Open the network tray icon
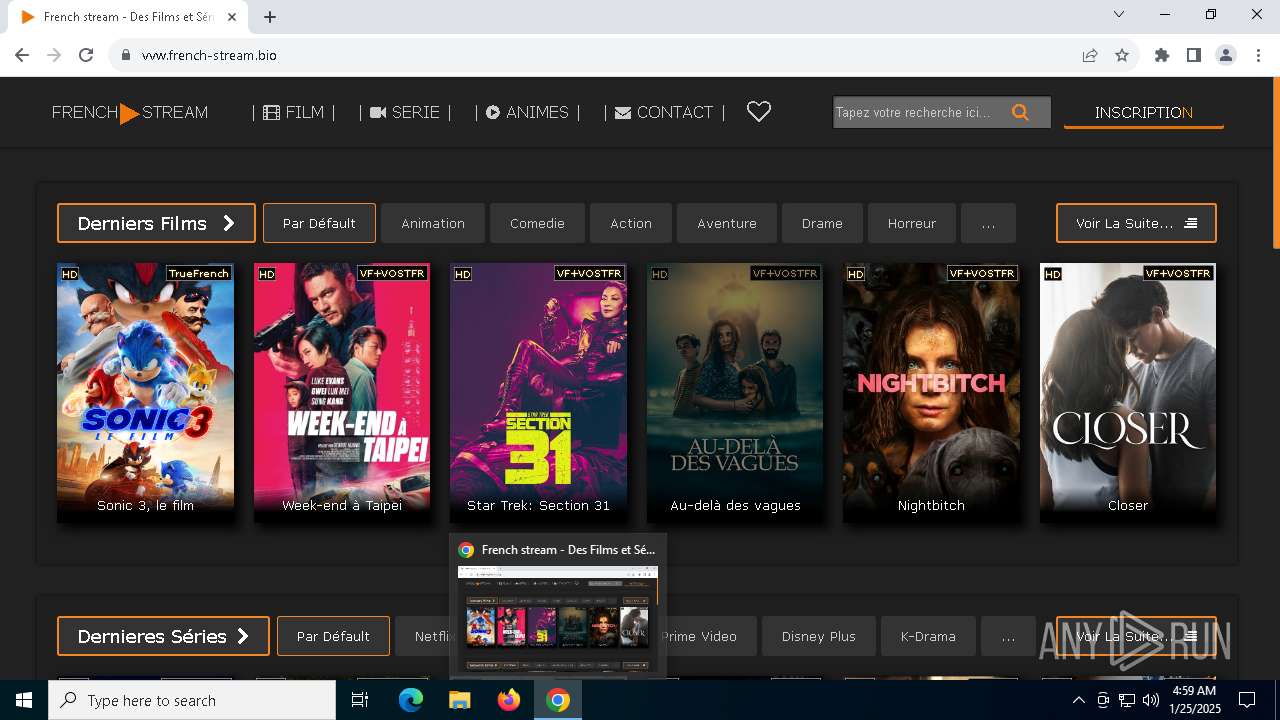1280x720 pixels. (x=1127, y=700)
